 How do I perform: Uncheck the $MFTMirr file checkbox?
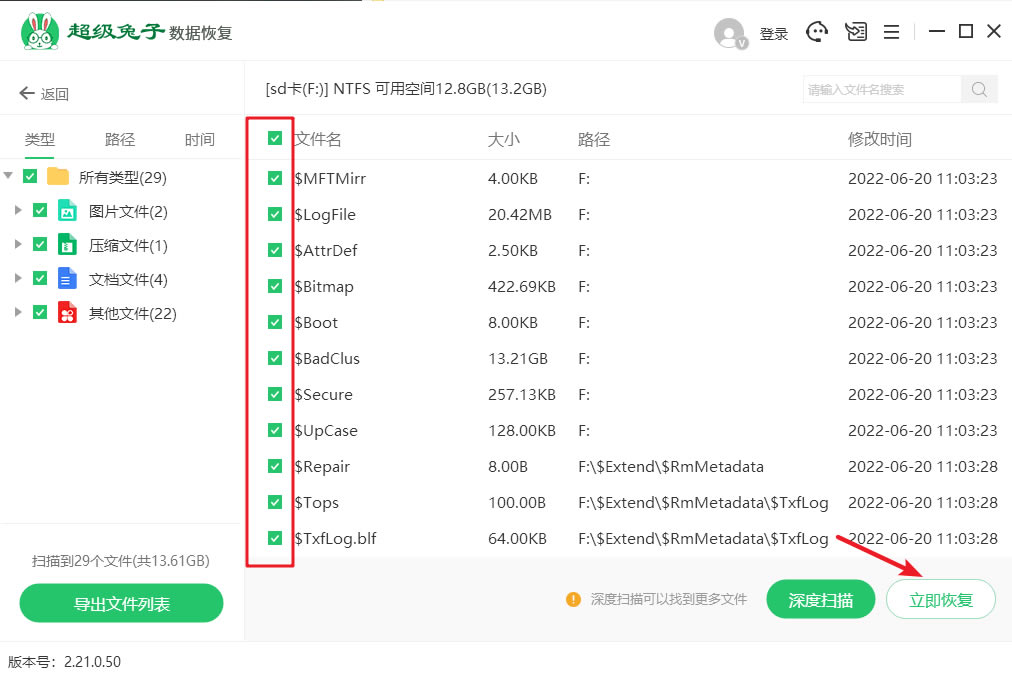273,178
